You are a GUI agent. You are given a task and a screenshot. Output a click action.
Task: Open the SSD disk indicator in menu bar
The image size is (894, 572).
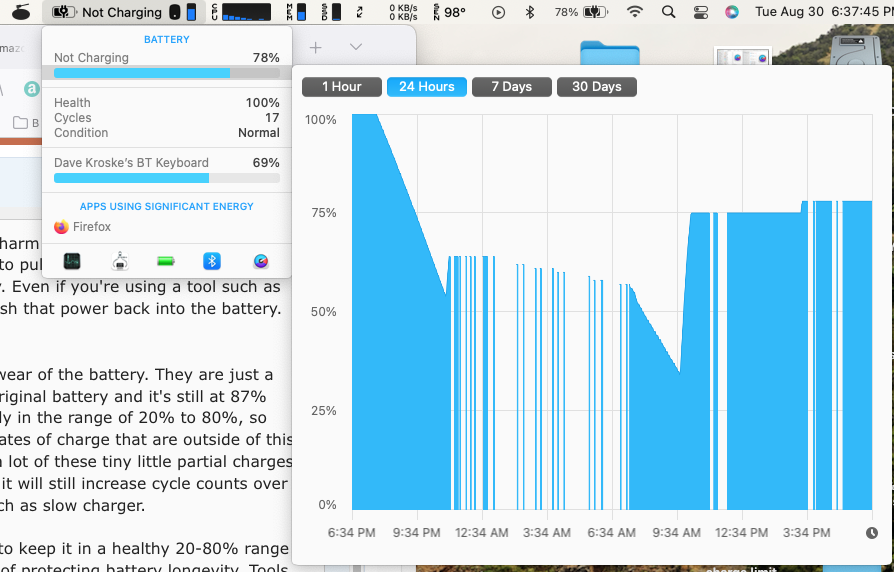tap(331, 12)
